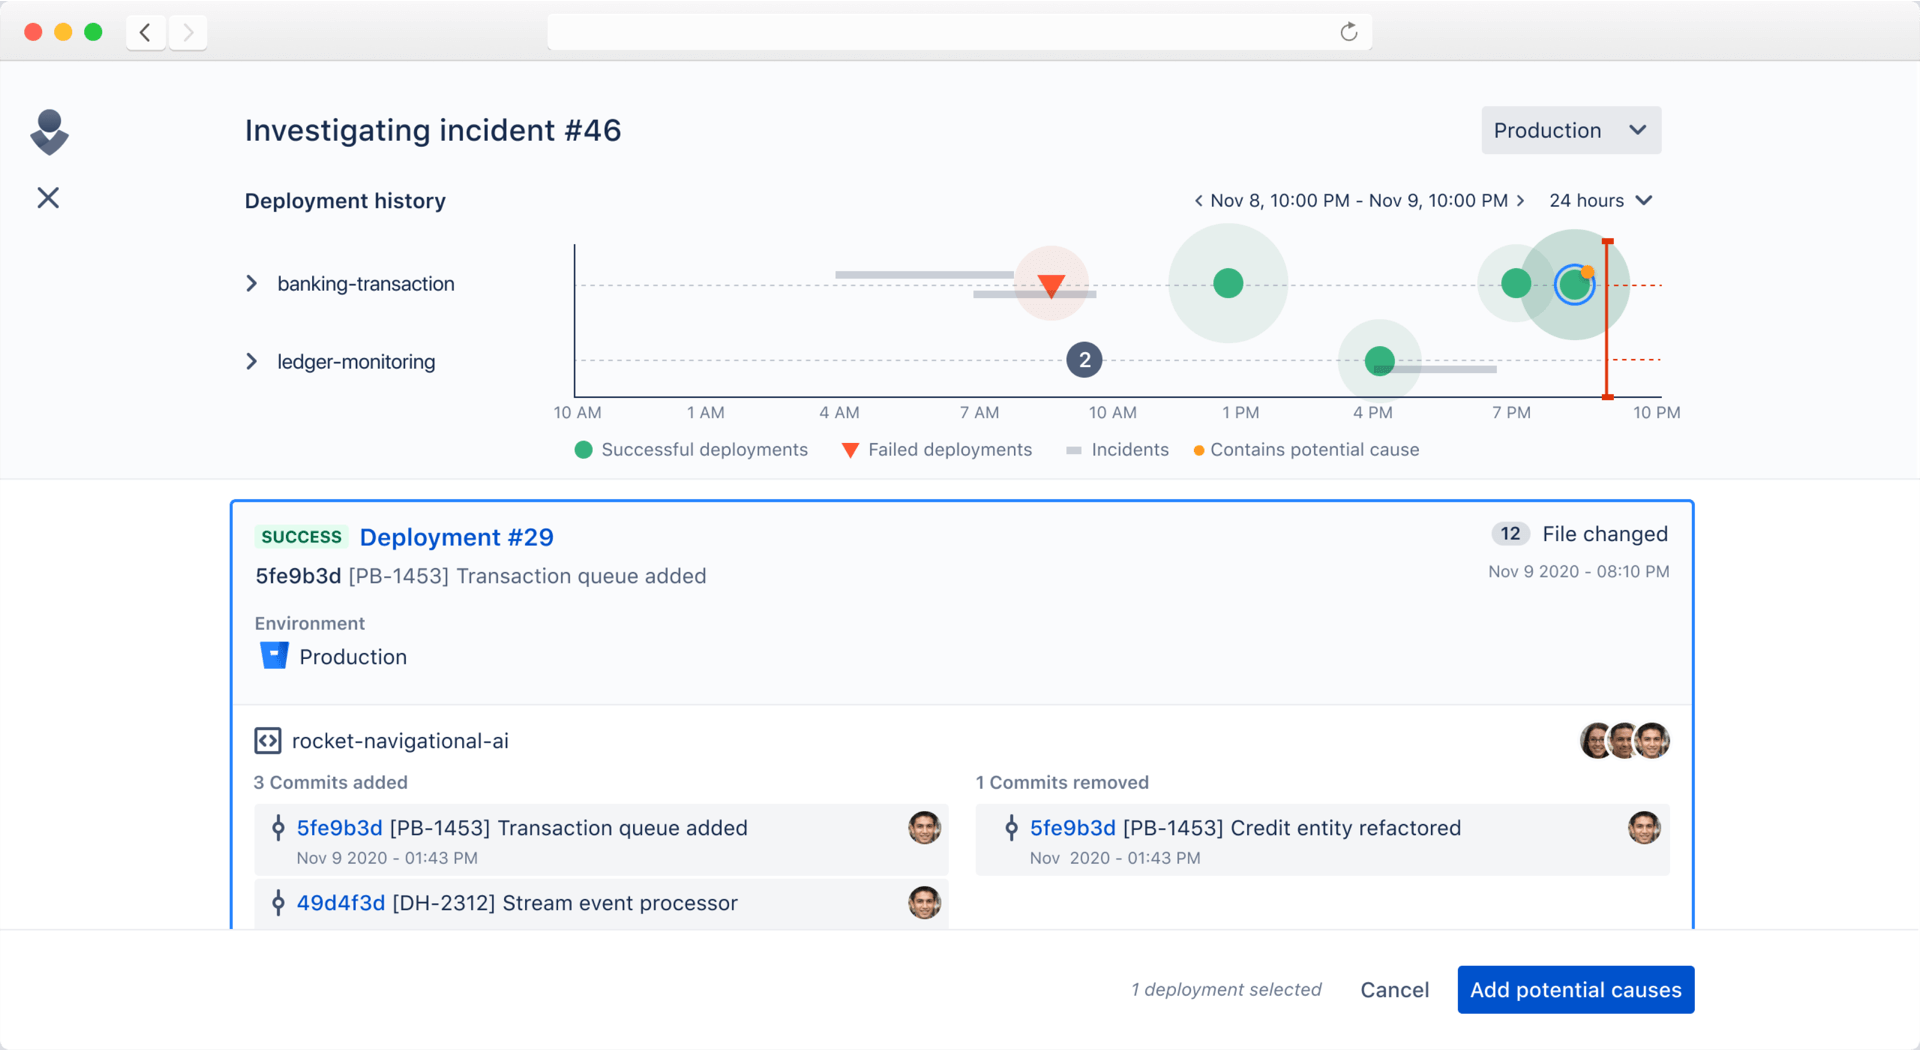The width and height of the screenshot is (1920, 1050).
Task: Advance to next date range with right chevron
Action: 1521,201
